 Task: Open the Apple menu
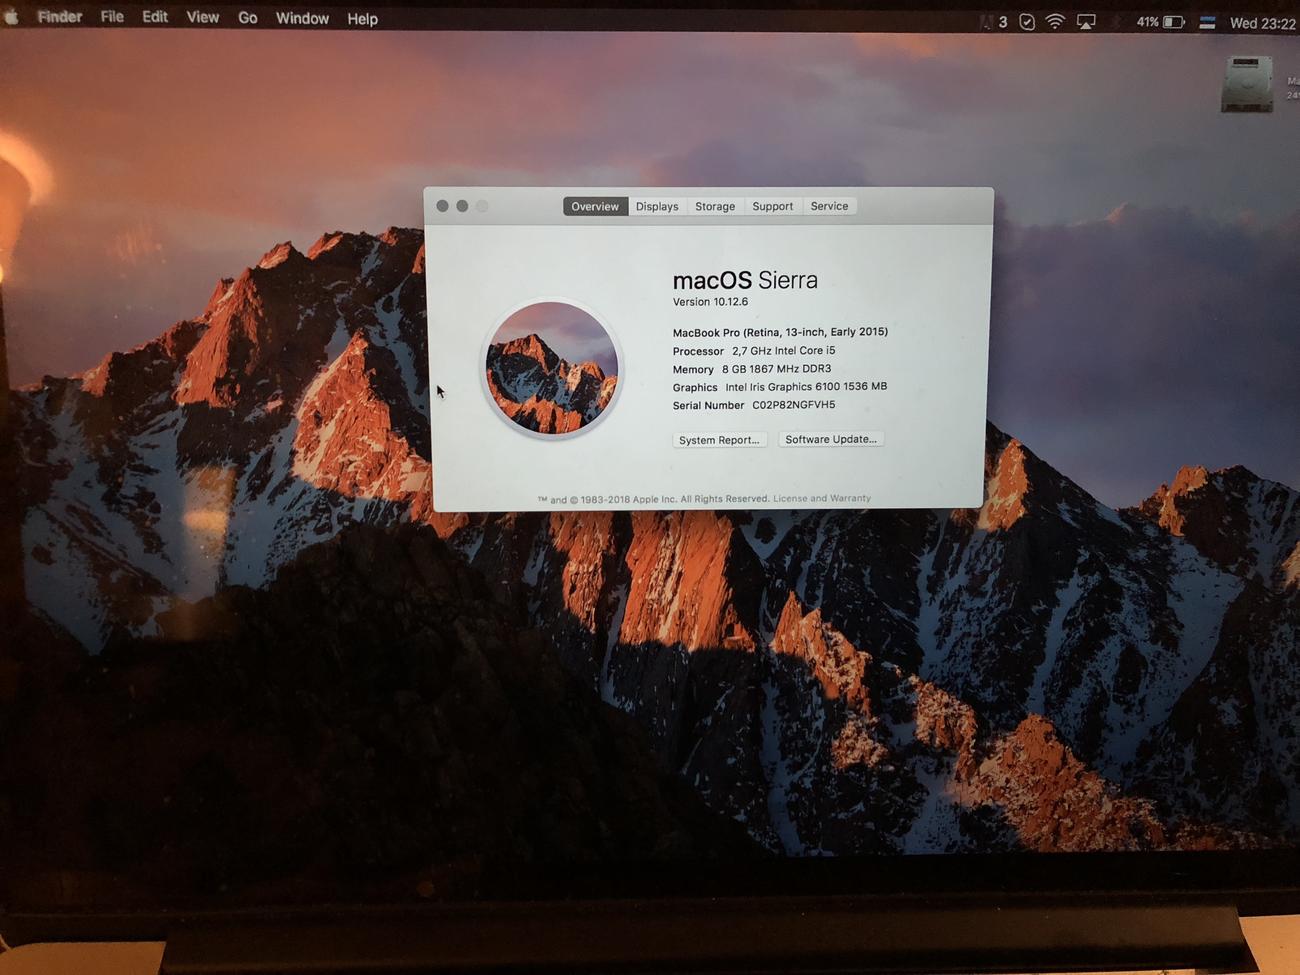[11, 17]
